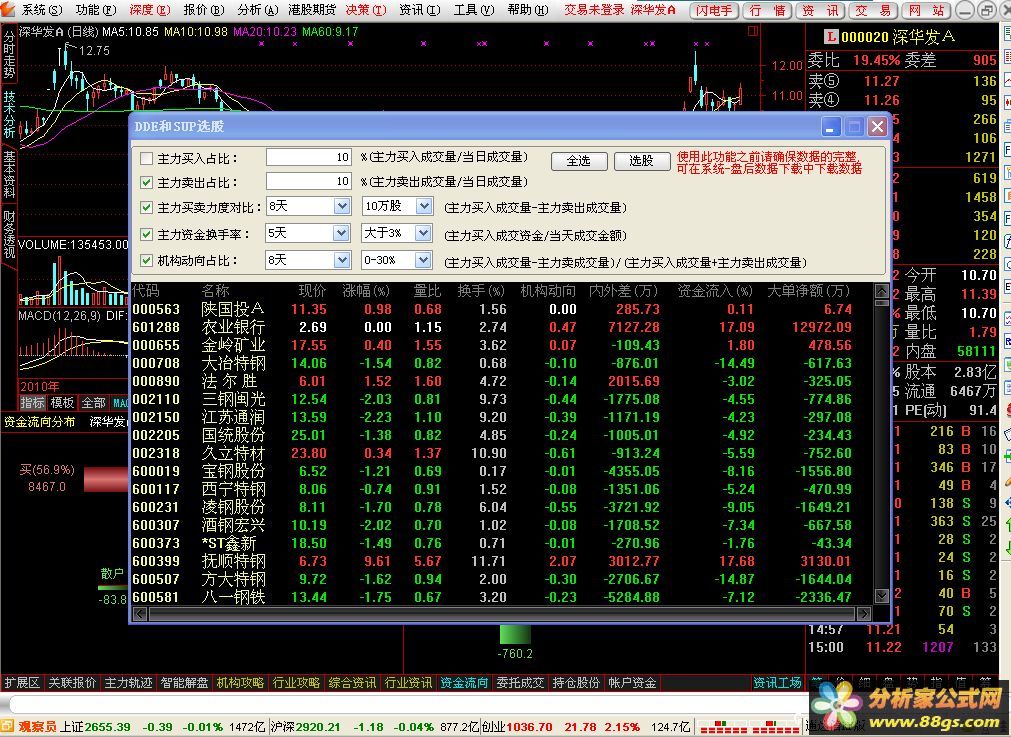Open the 8天 dropdown for 主力买卖力度对比
1011x737 pixels.
342,206
